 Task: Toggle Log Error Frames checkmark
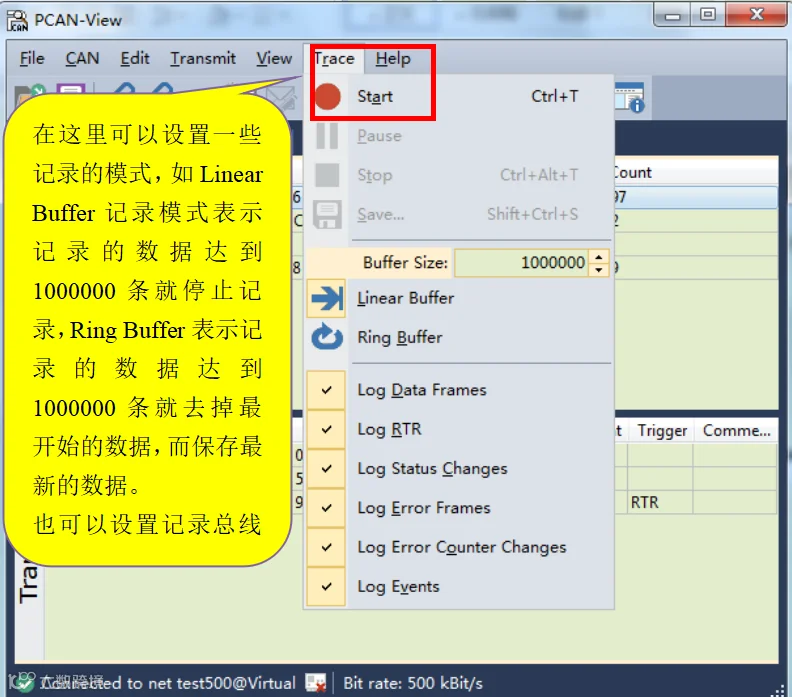326,508
